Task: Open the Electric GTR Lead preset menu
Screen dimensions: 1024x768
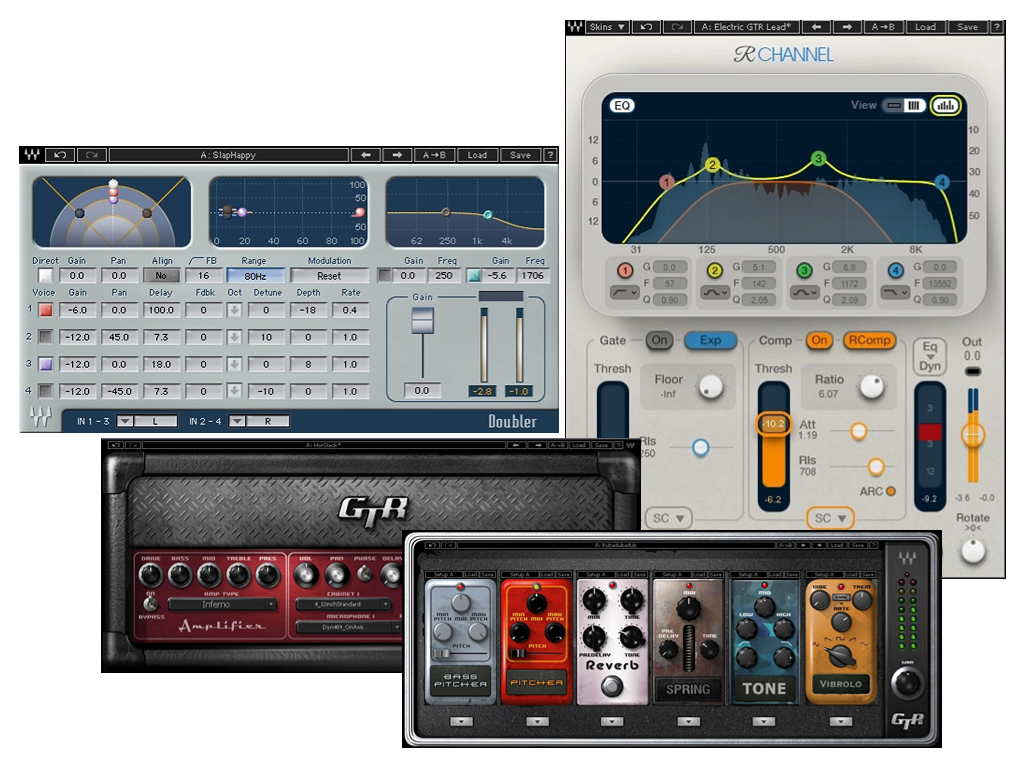Action: [x=746, y=27]
